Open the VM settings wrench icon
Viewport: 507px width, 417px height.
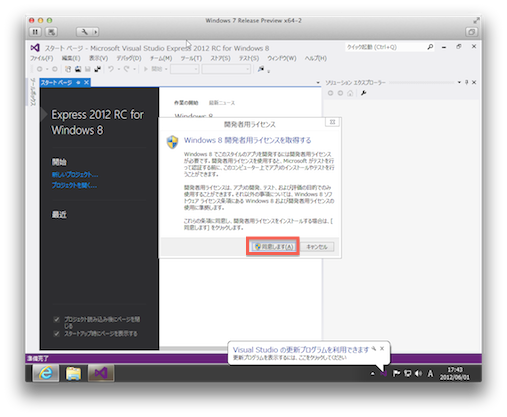(x=85, y=32)
